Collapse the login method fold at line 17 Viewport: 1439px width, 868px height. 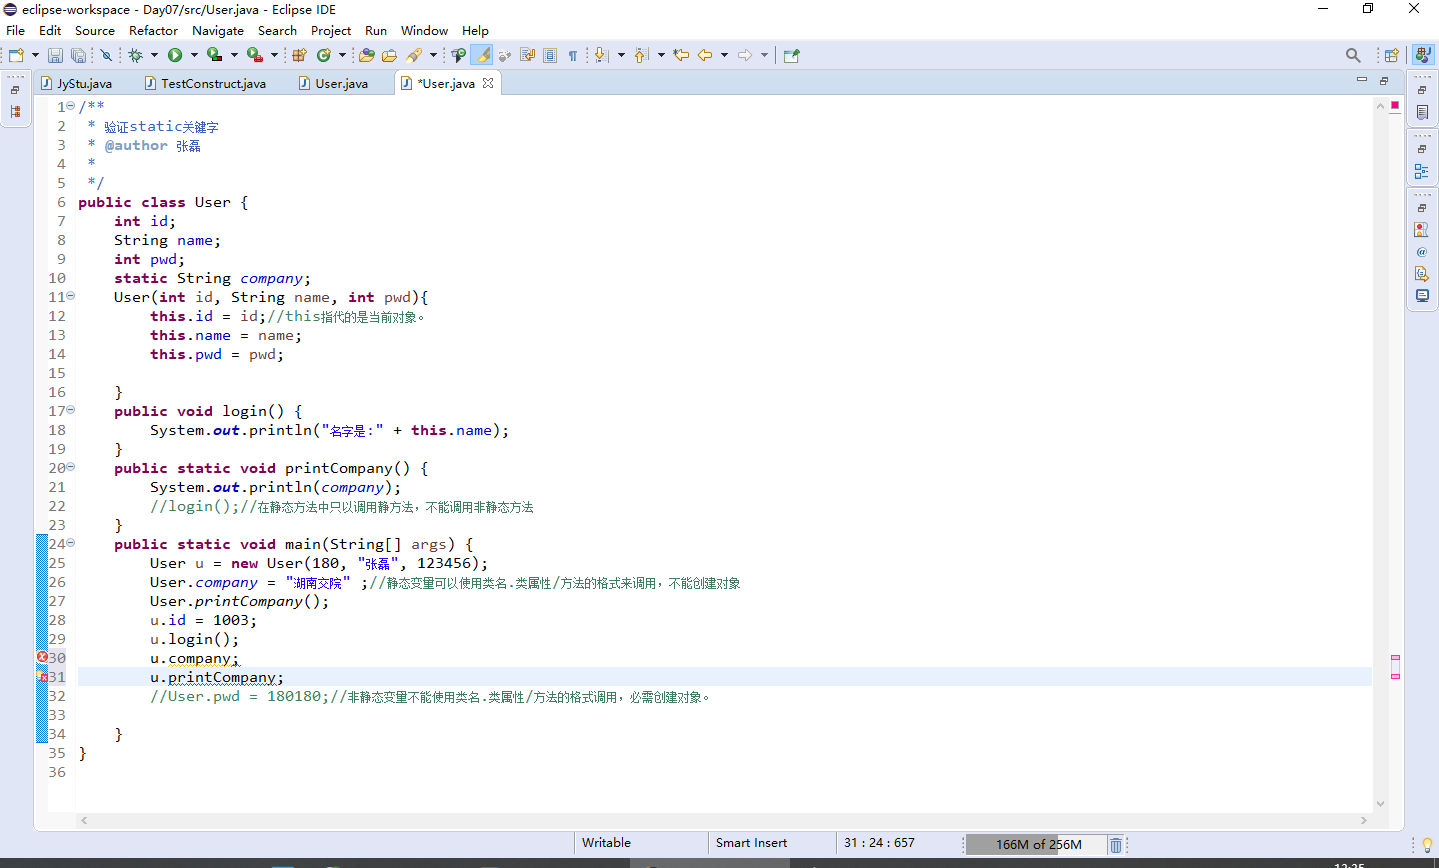(x=70, y=410)
